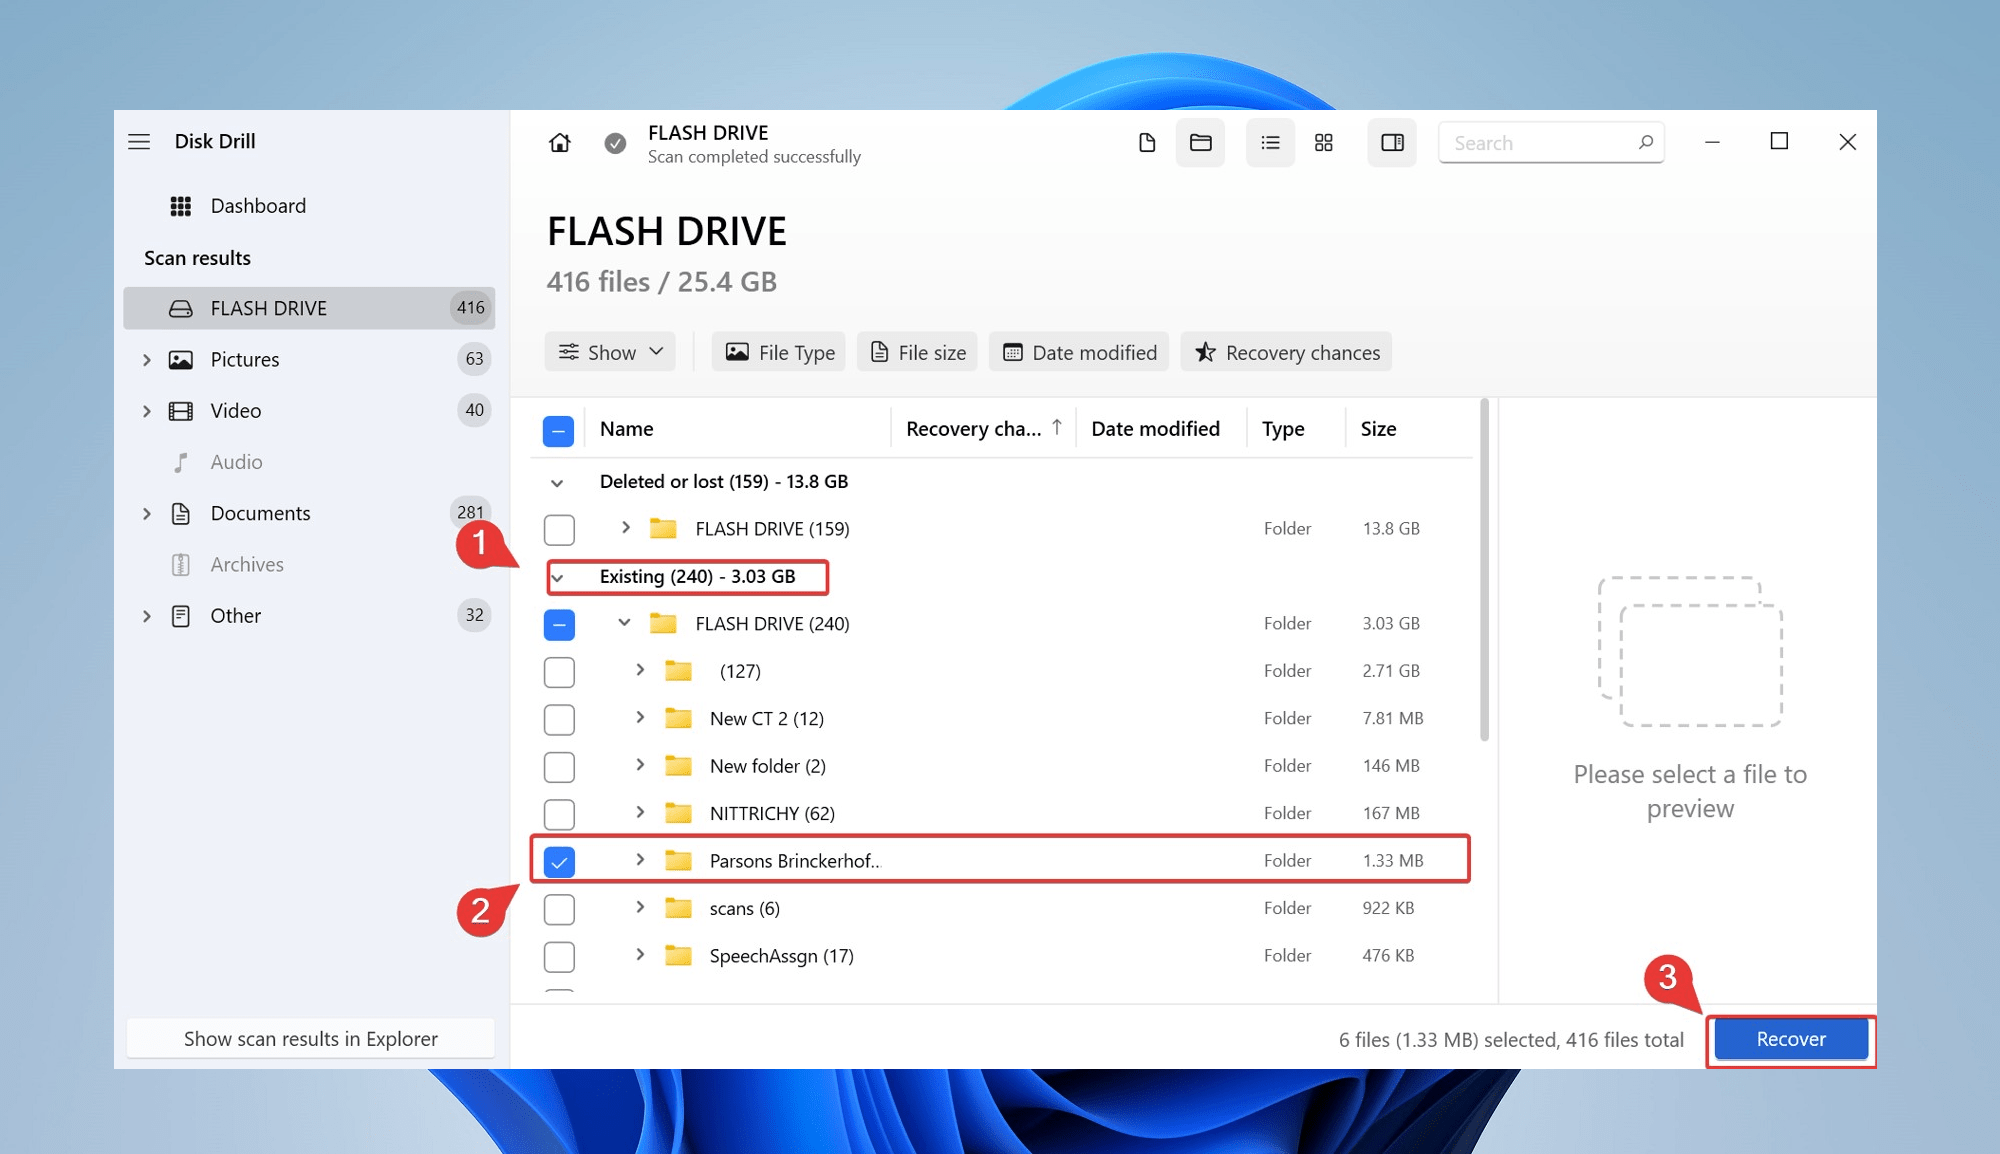
Task: Click the file list vertical scrollbar
Action: point(1484,570)
